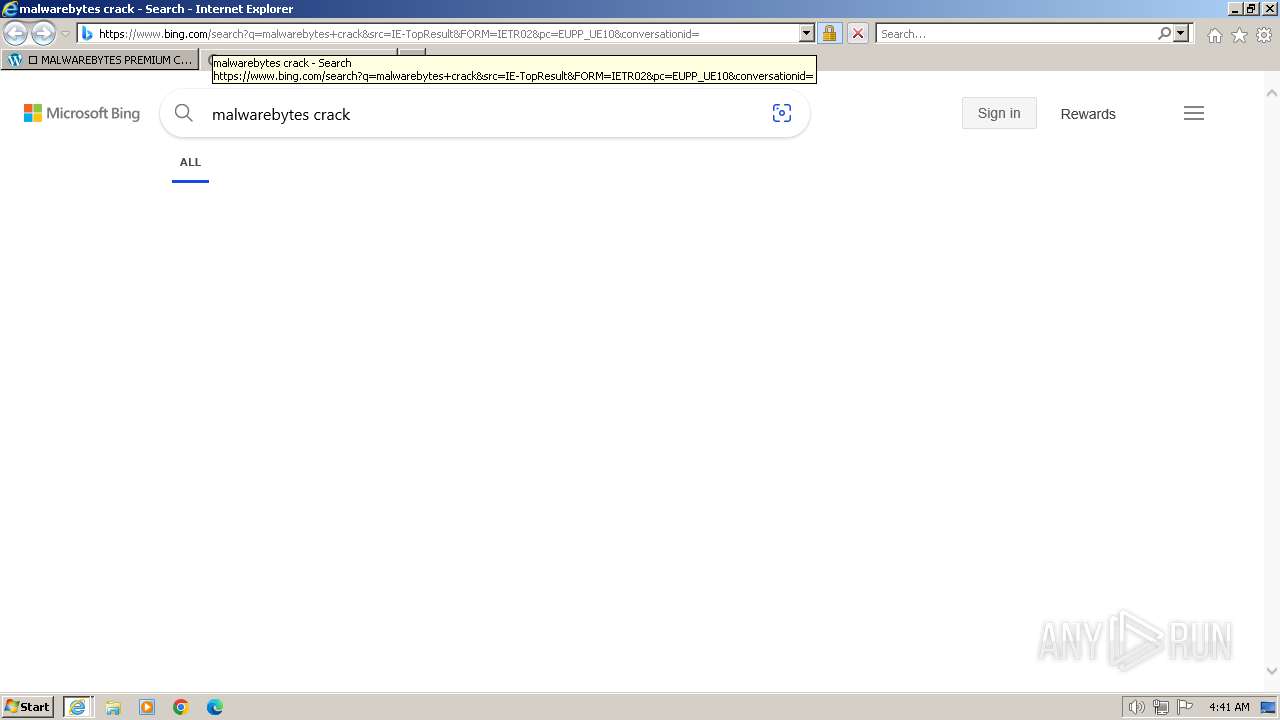Open the volume speaker tray icon
Screen dimensions: 1280x720
[1136, 707]
